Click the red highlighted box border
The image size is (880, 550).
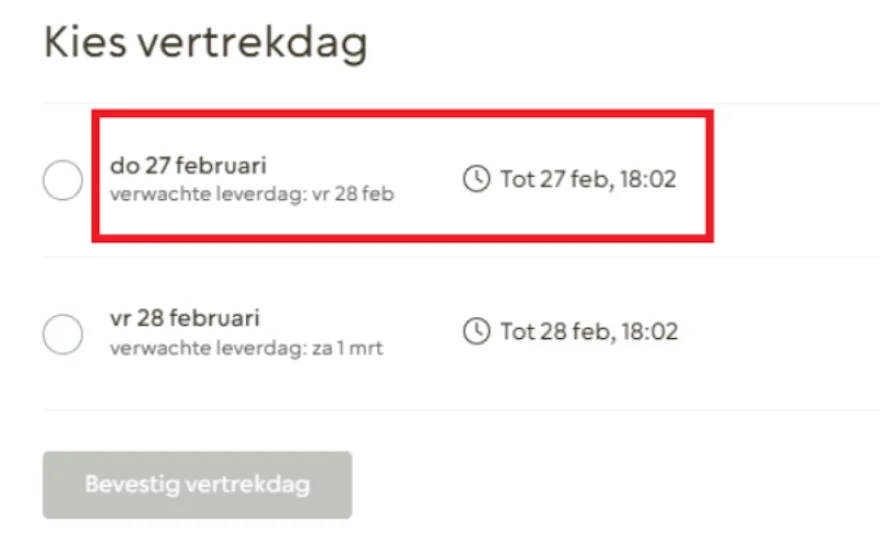tap(402, 114)
